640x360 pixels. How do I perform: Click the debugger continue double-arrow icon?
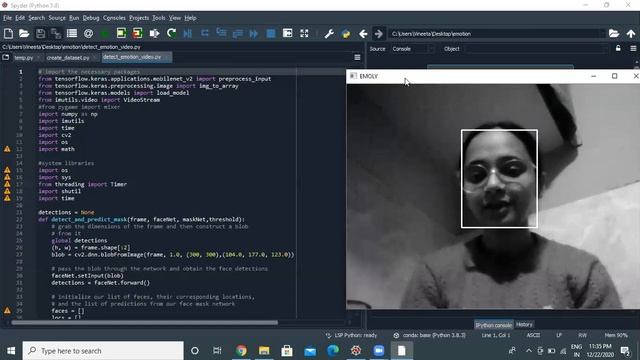tap(253, 33)
